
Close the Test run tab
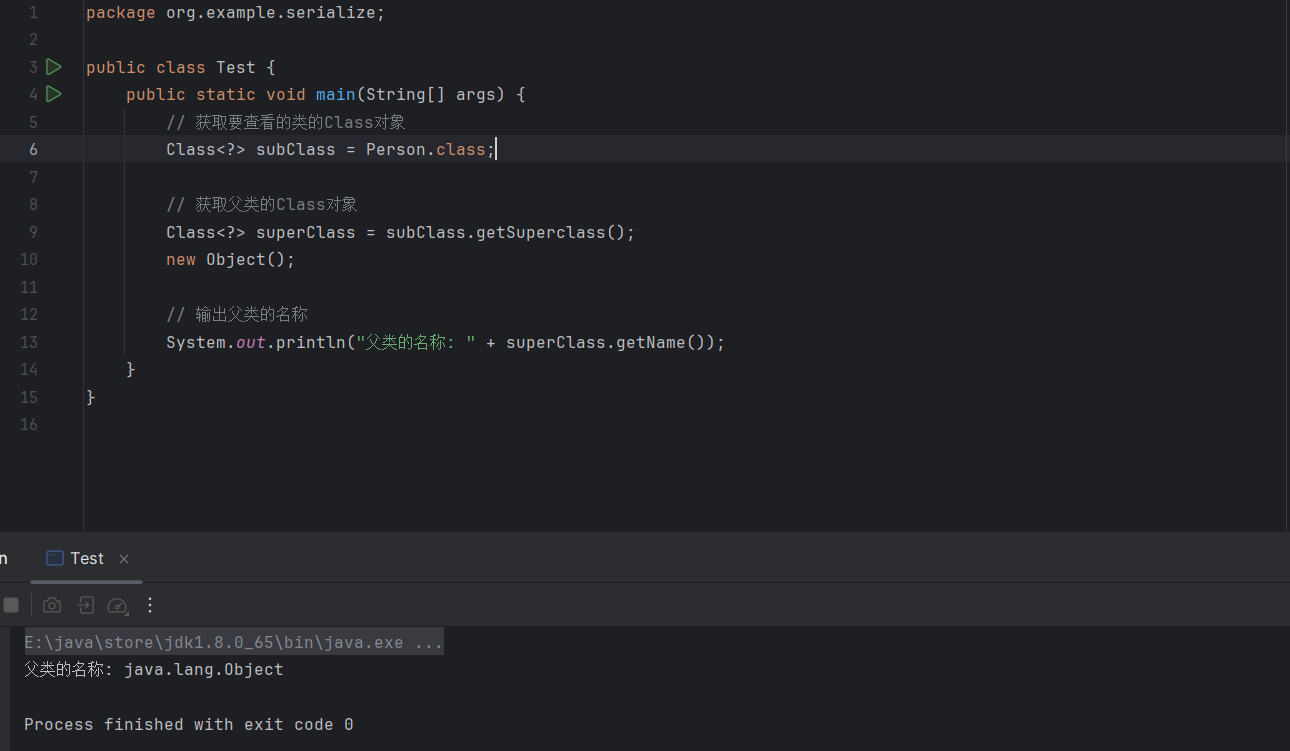click(124, 559)
